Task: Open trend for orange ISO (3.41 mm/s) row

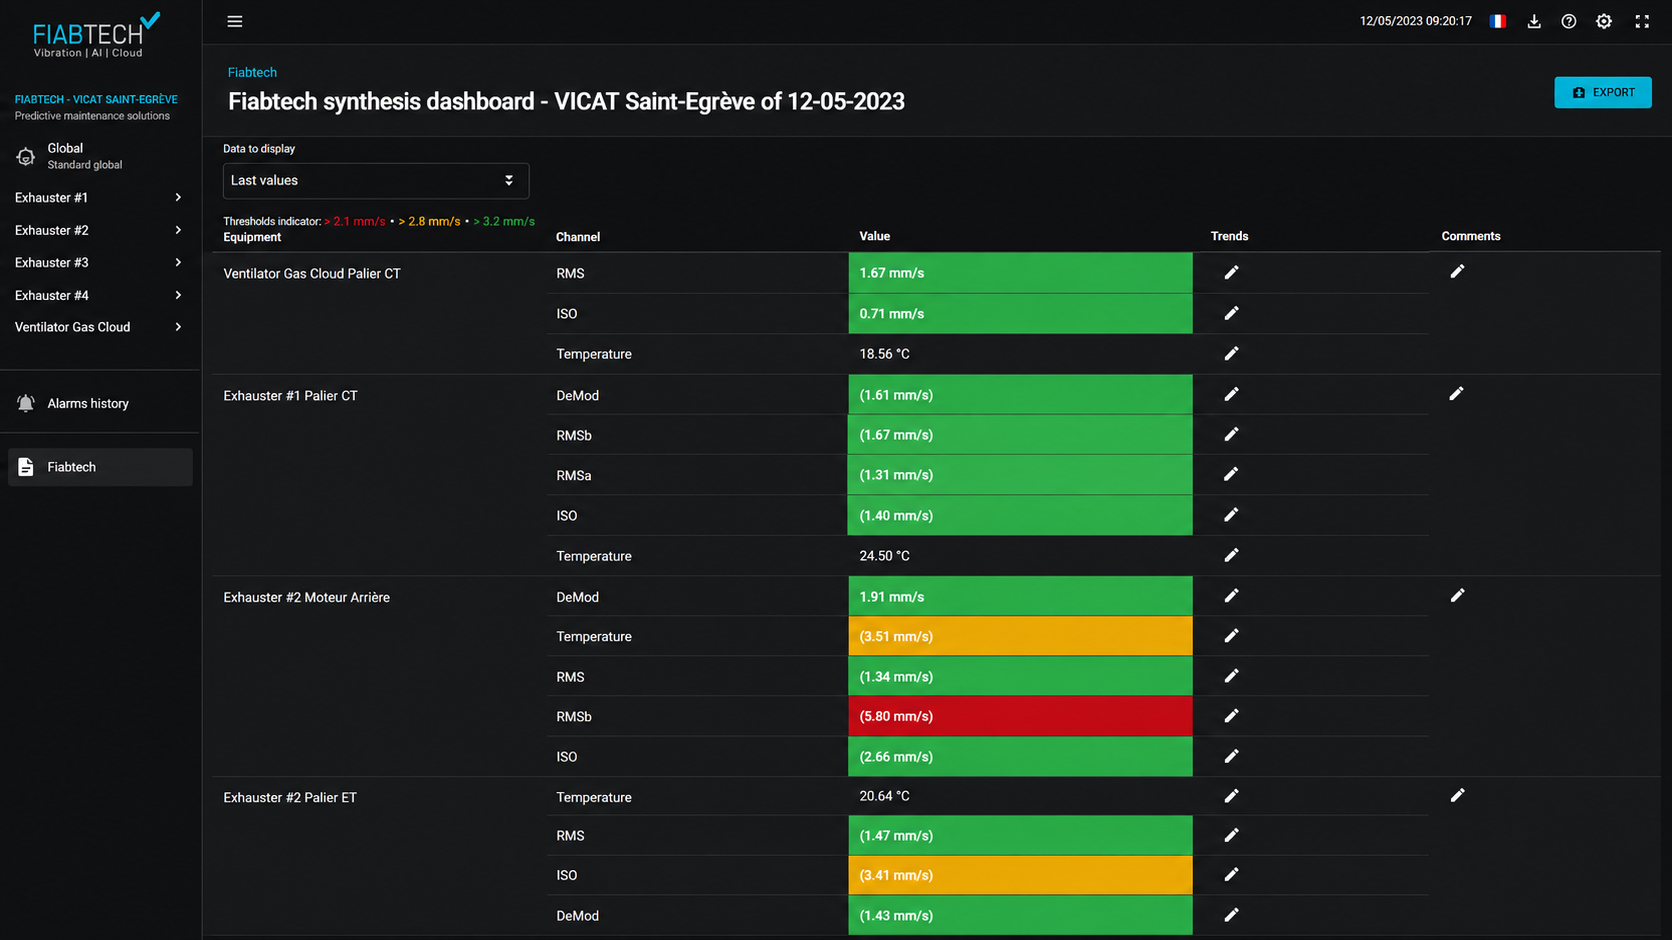Action: pos(1231,874)
